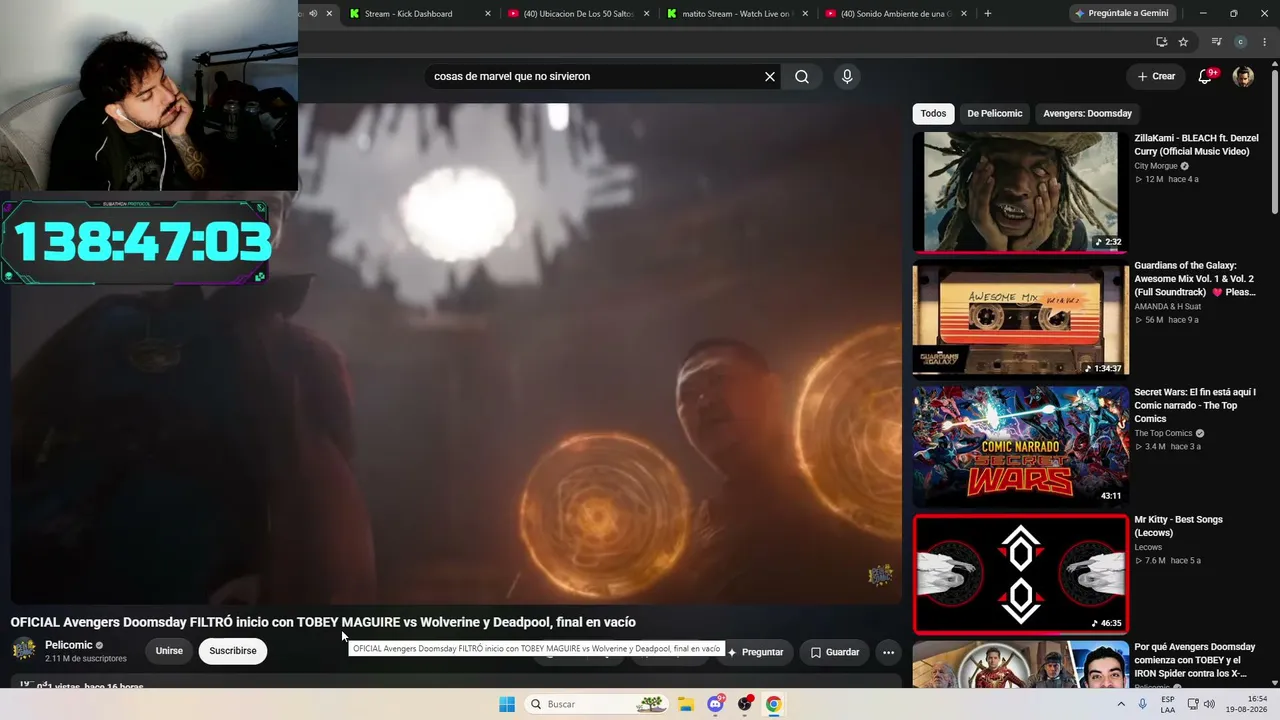Clear the search text with the X icon

point(770,77)
